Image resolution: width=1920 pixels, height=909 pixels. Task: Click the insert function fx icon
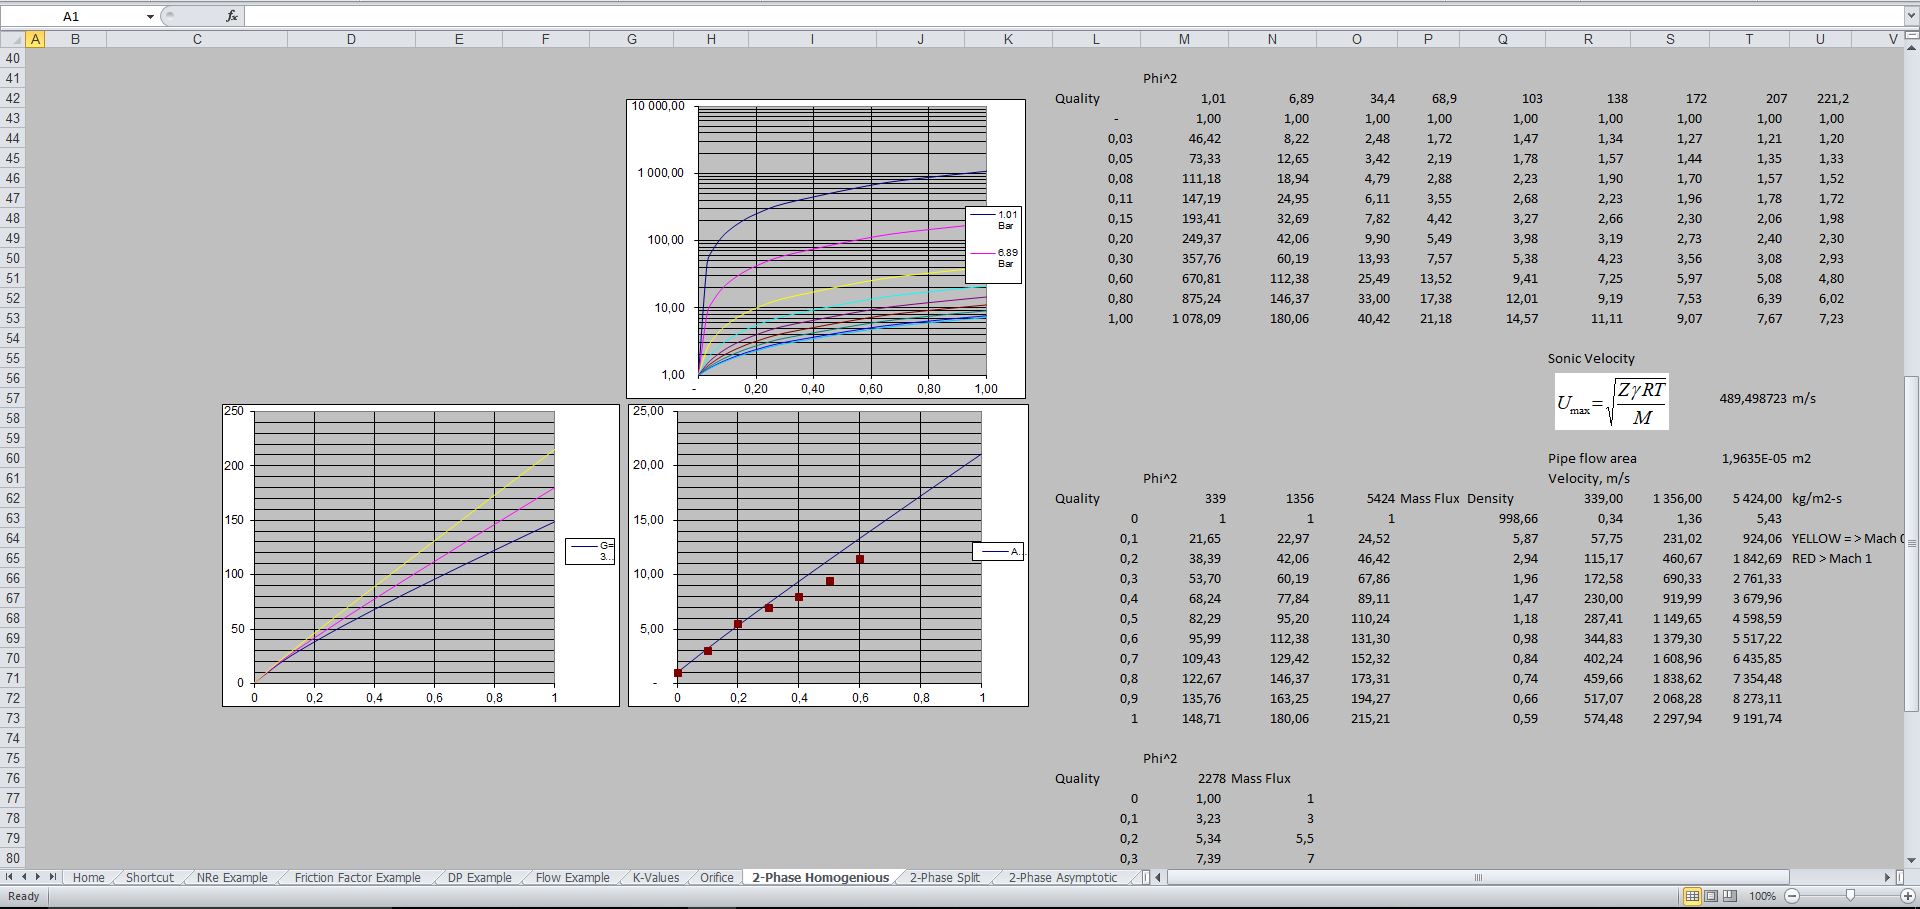pos(232,16)
